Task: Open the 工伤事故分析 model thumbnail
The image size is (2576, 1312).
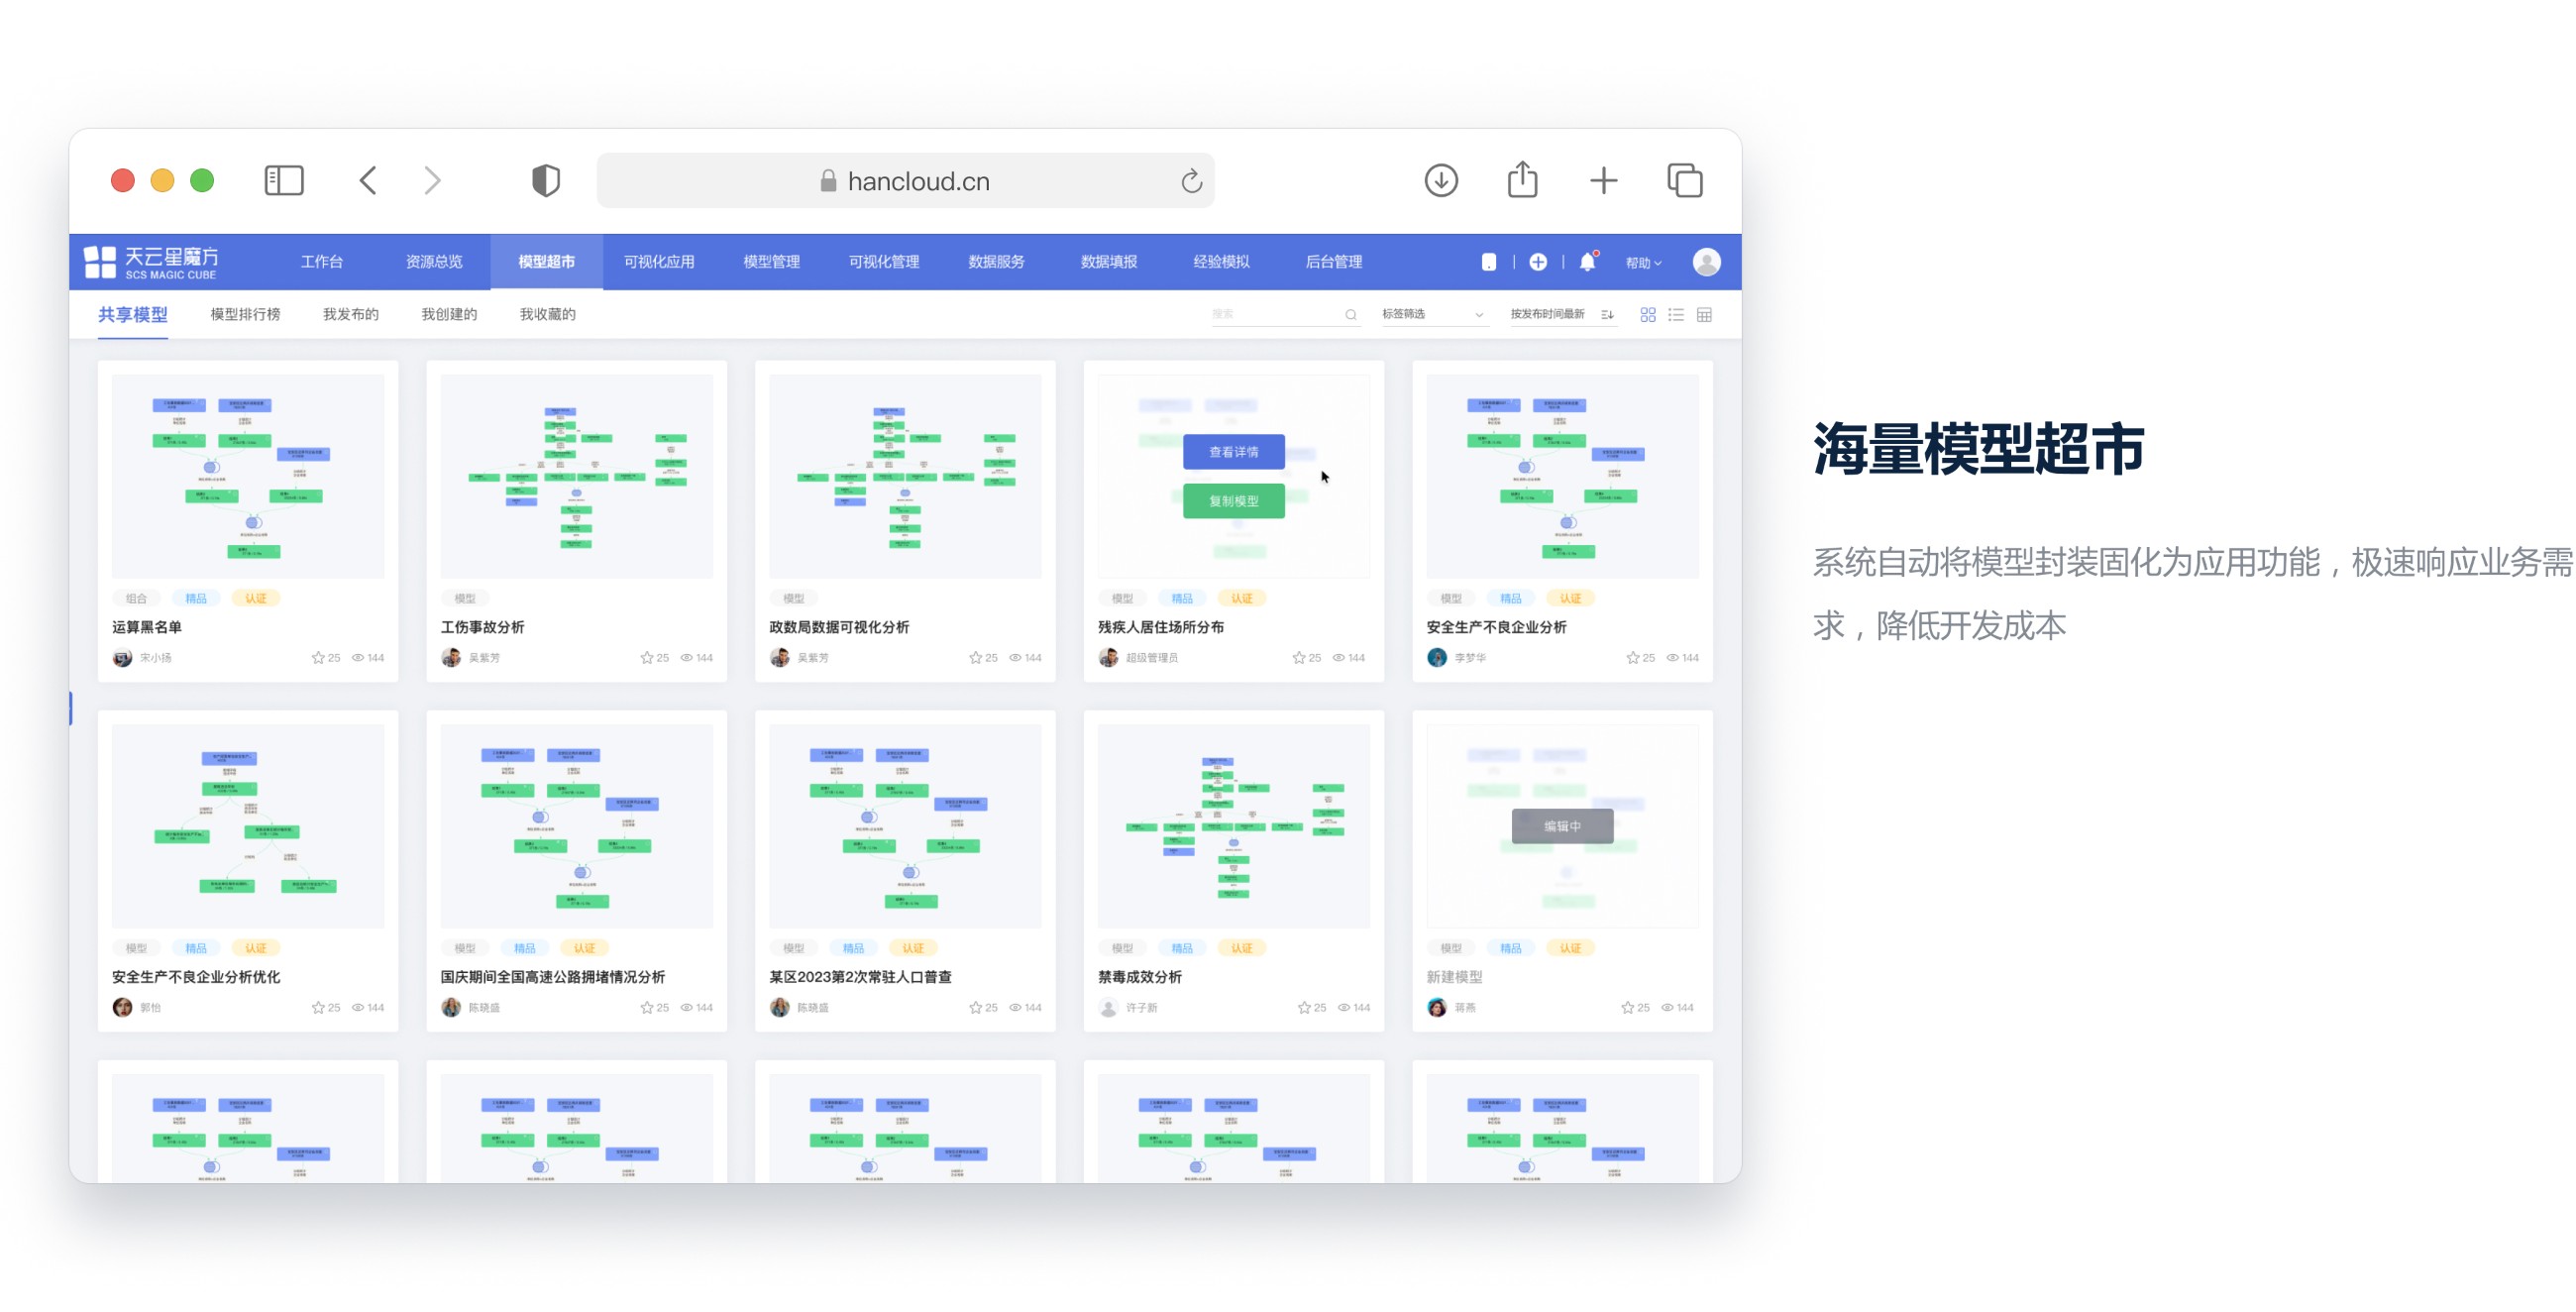Action: (577, 476)
